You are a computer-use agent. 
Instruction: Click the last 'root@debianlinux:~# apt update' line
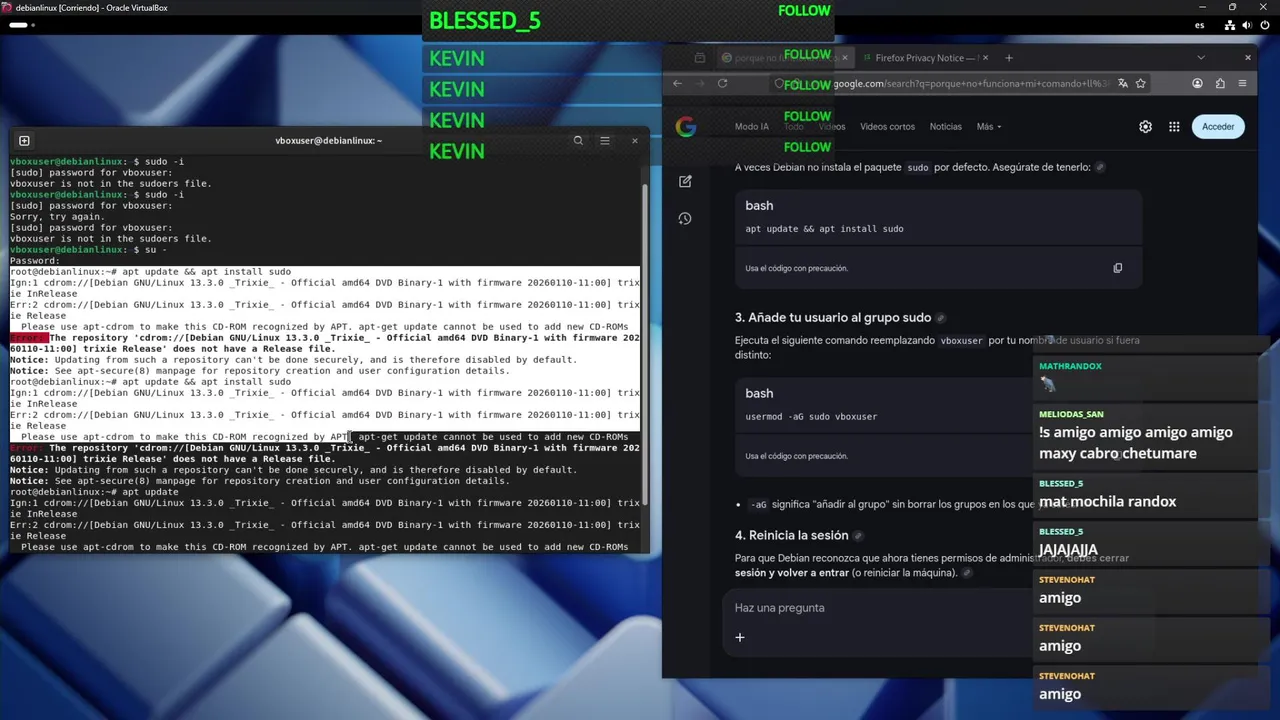coord(94,492)
